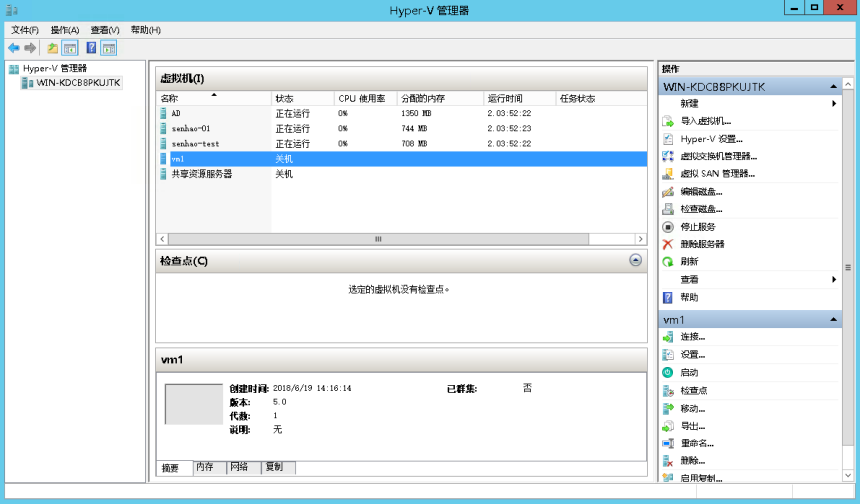Select the vm1 virtual machine row
Image resolution: width=860 pixels, height=504 pixels.
[401, 159]
